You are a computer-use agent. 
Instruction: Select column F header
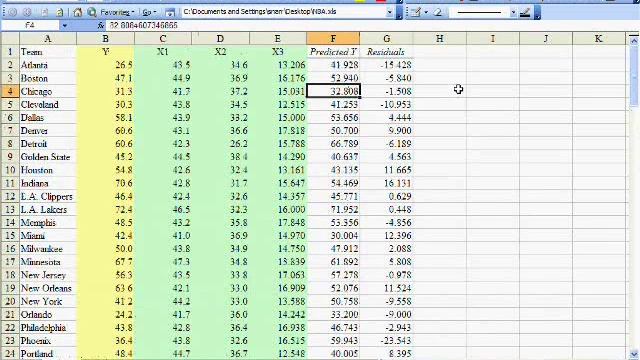pos(333,39)
